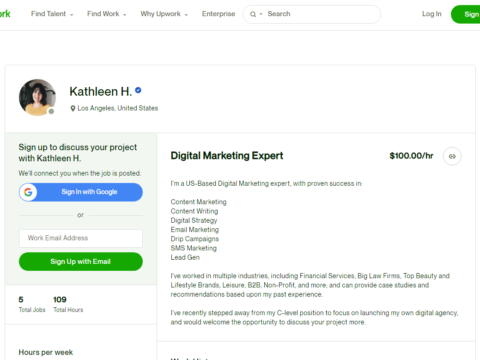
Task: Click the Hours per week heading
Action: tap(46, 352)
